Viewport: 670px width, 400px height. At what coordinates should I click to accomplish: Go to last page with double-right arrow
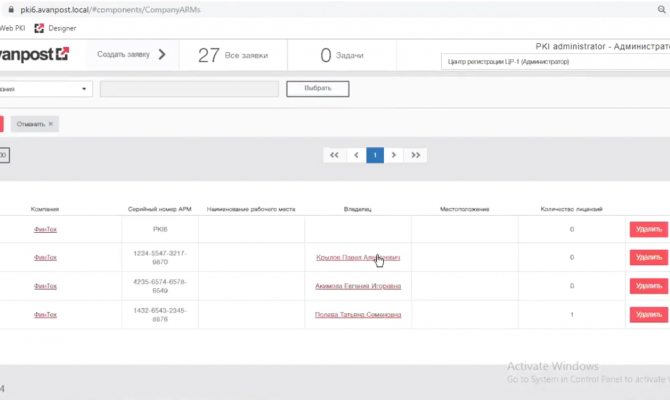[x=415, y=155]
